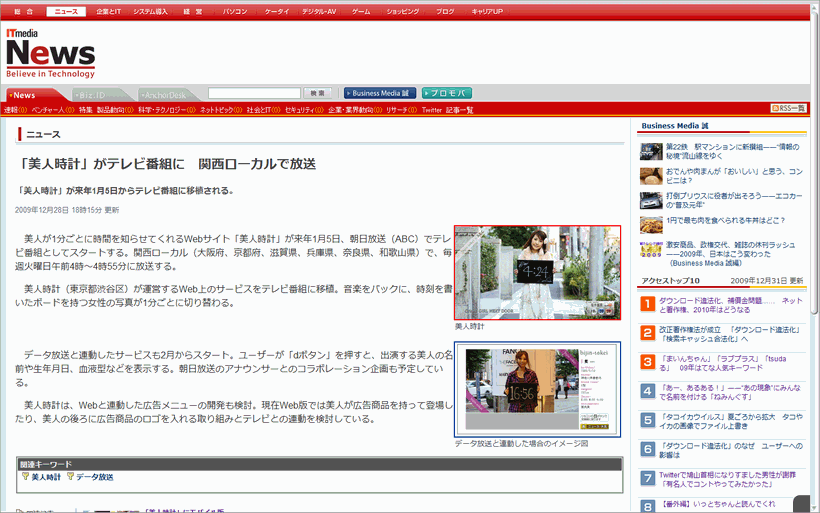Open タコイカウイルス ranking article
The height and width of the screenshot is (513, 820).
pos(731,421)
